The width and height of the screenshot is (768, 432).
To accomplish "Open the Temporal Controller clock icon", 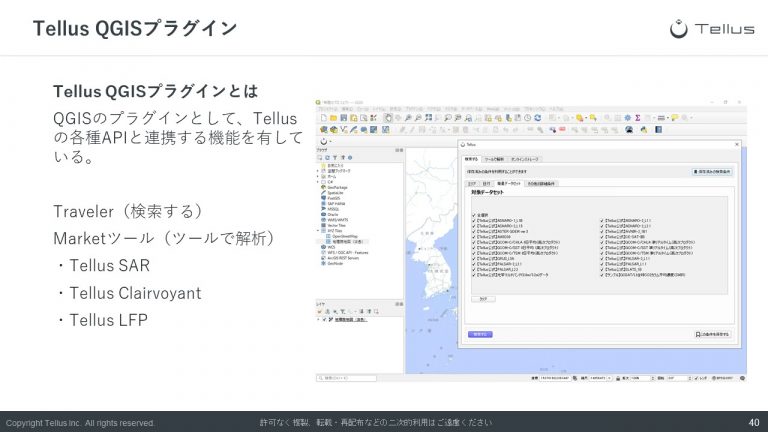I will (x=528, y=118).
